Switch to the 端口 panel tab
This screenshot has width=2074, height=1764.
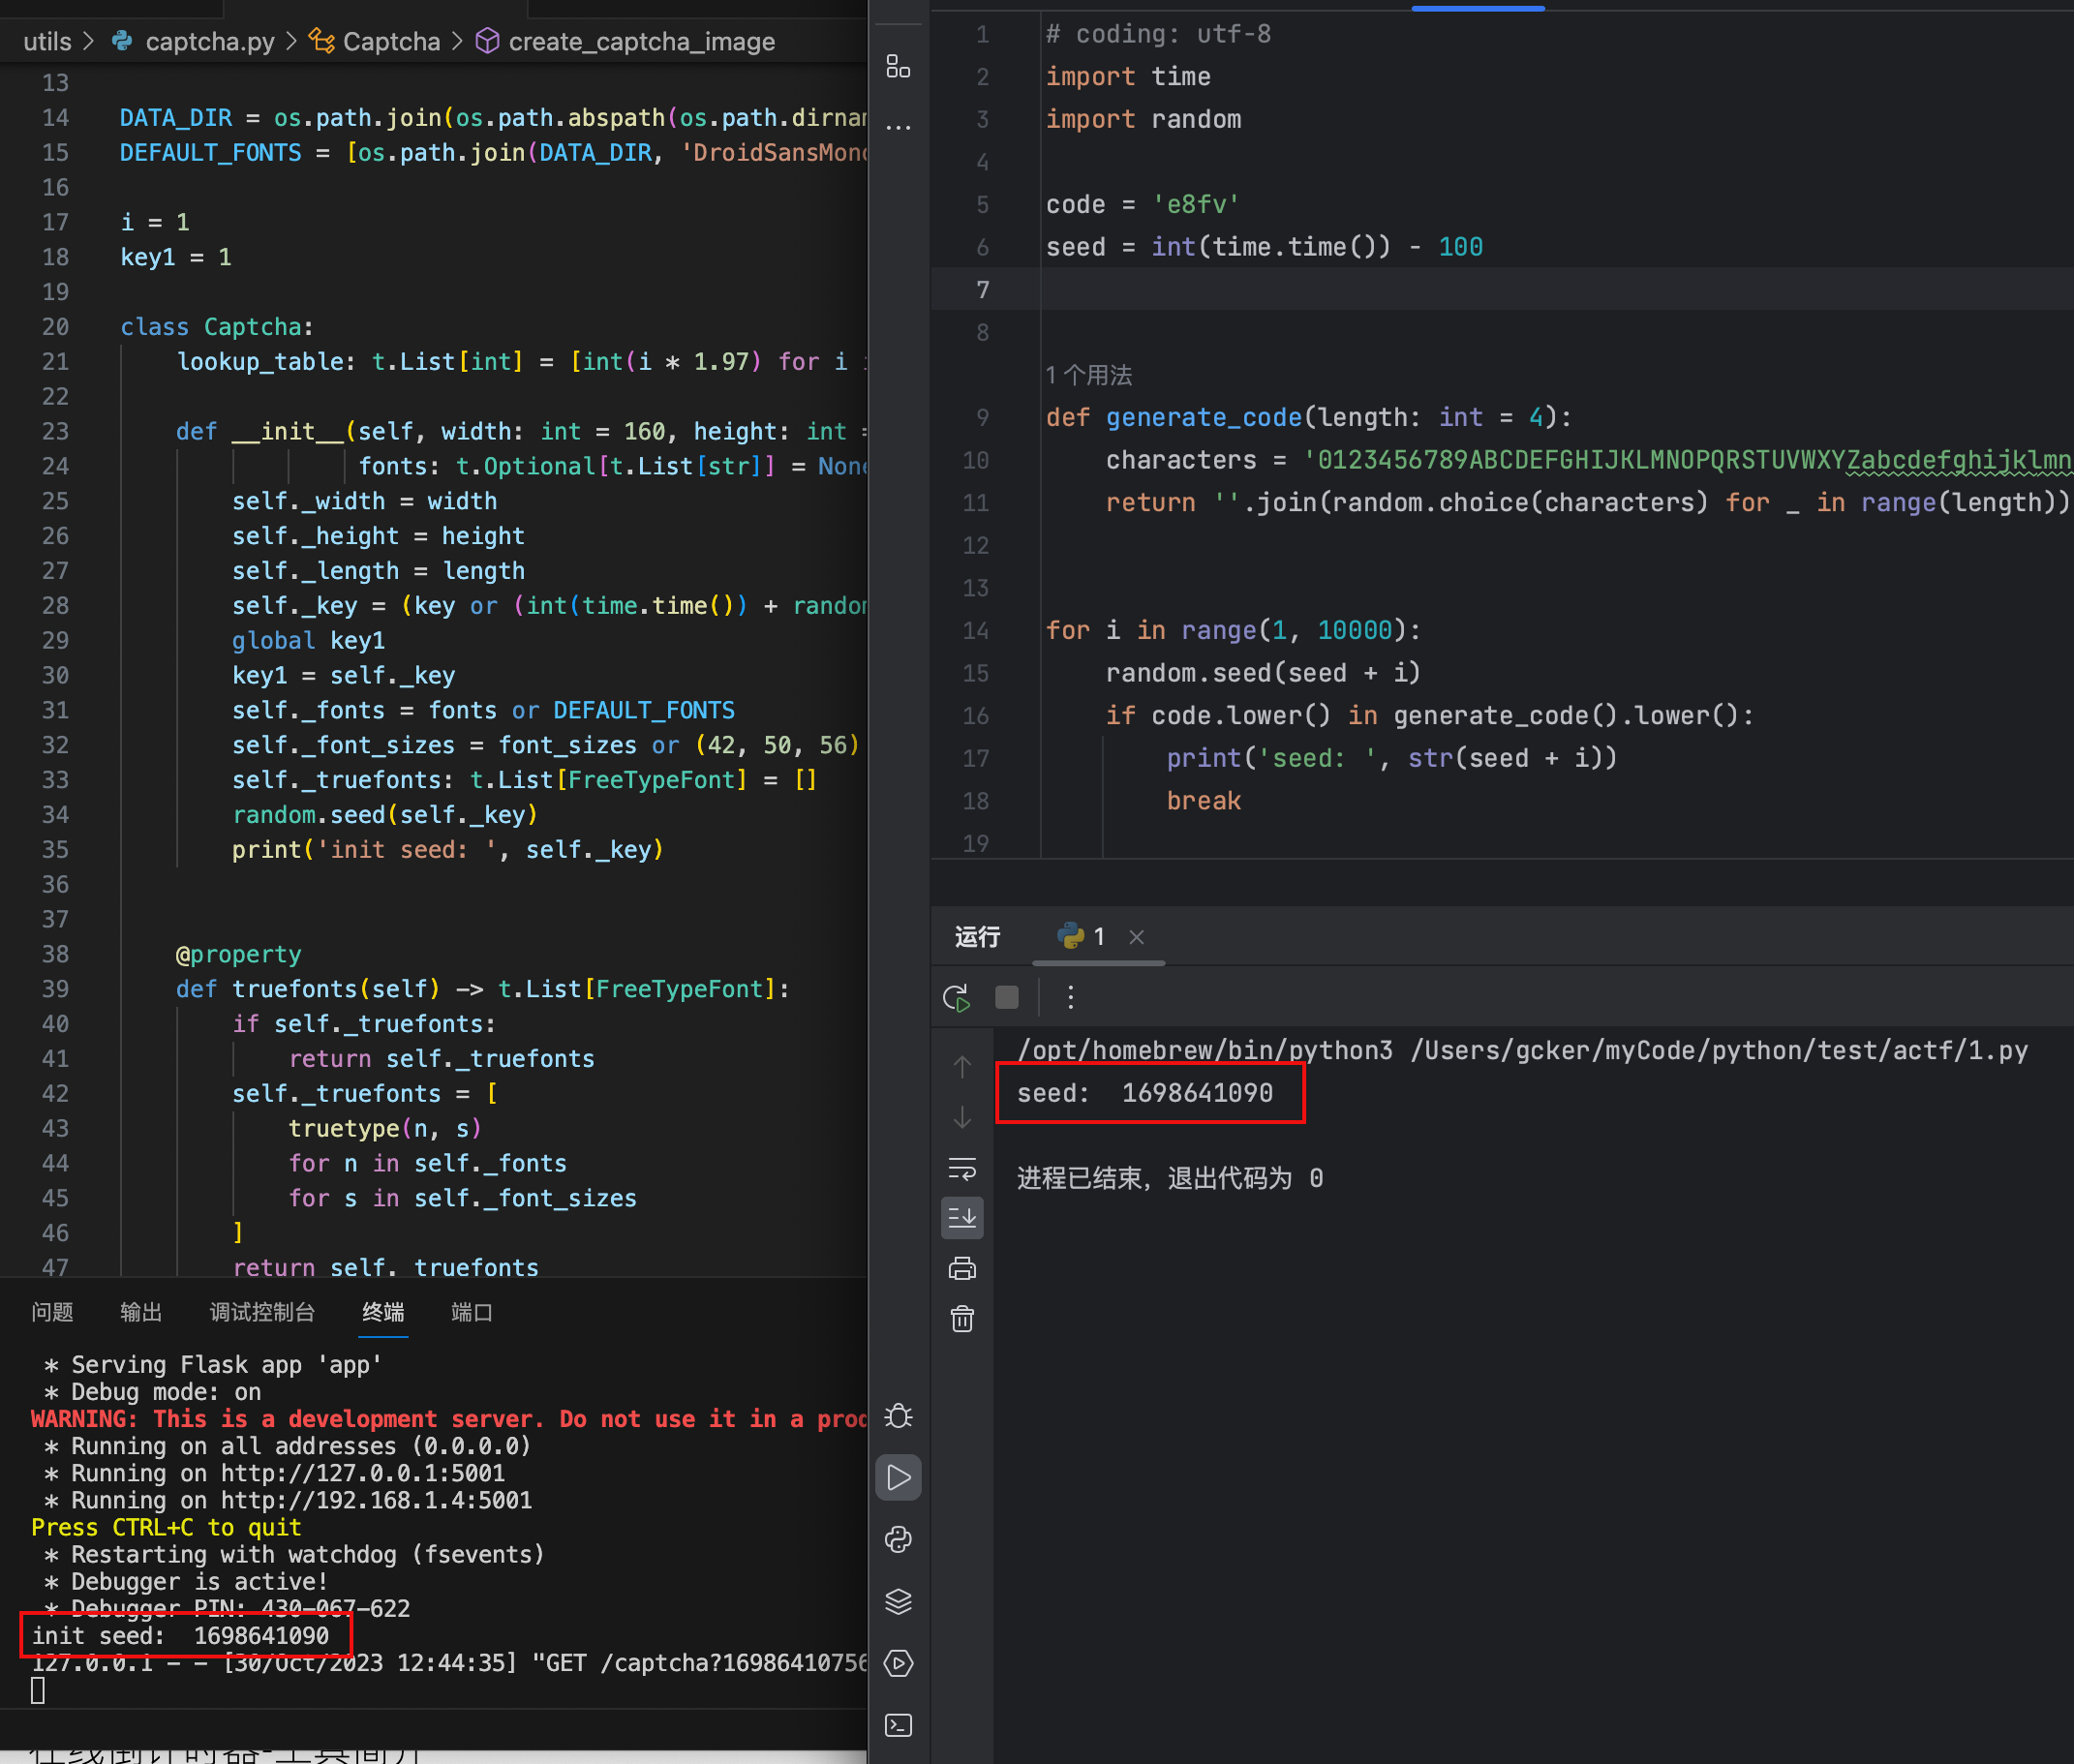[x=472, y=1312]
